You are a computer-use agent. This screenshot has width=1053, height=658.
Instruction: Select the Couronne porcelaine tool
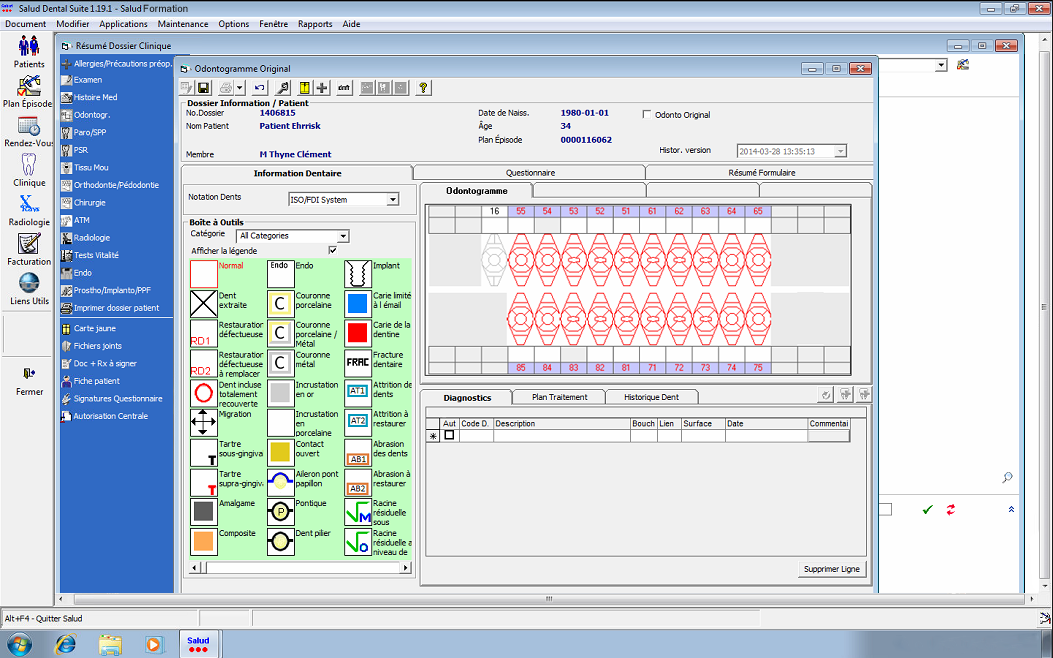coord(281,303)
